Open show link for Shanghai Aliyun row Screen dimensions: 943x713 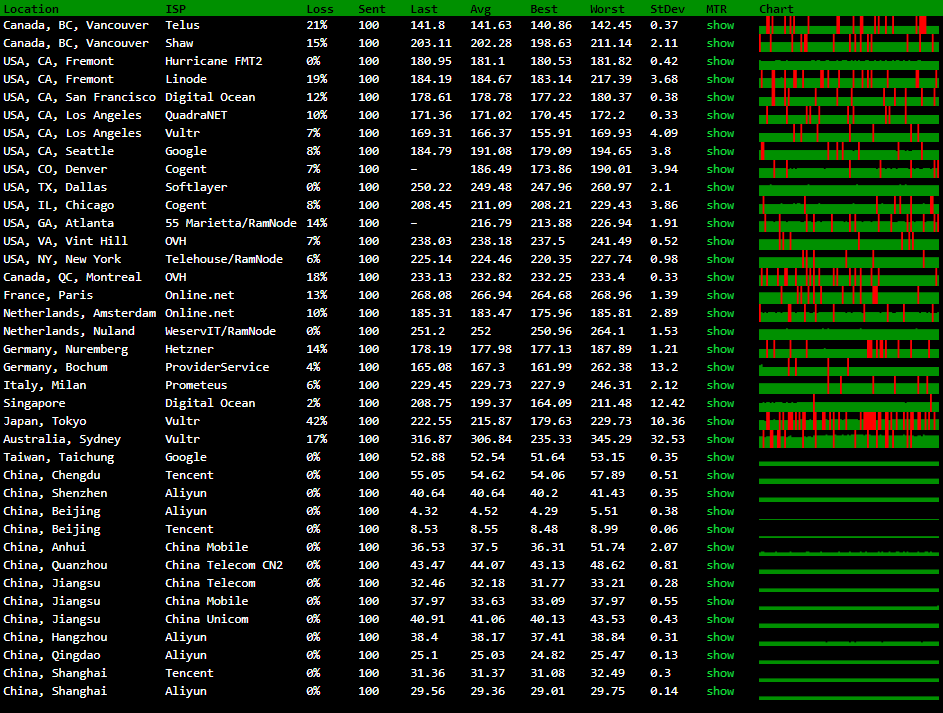719,691
